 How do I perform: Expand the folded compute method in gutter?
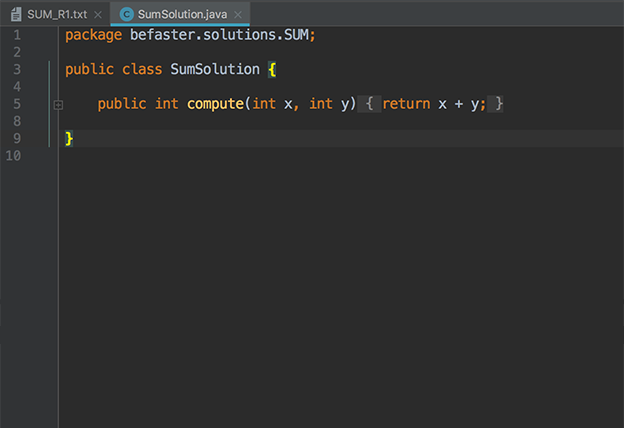click(58, 104)
